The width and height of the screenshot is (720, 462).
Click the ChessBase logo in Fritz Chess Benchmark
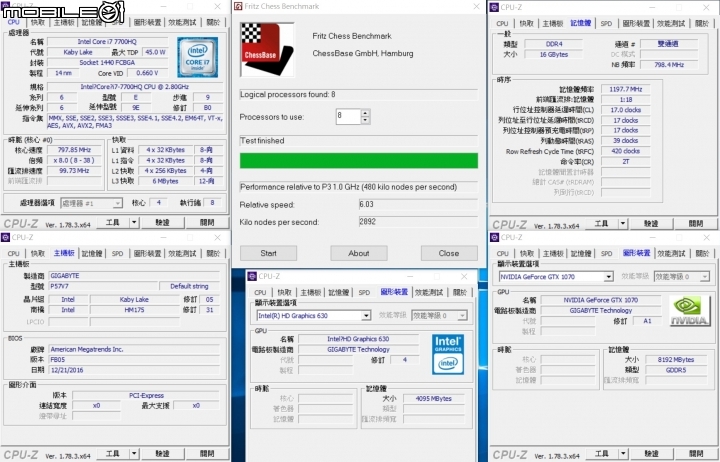point(267,50)
